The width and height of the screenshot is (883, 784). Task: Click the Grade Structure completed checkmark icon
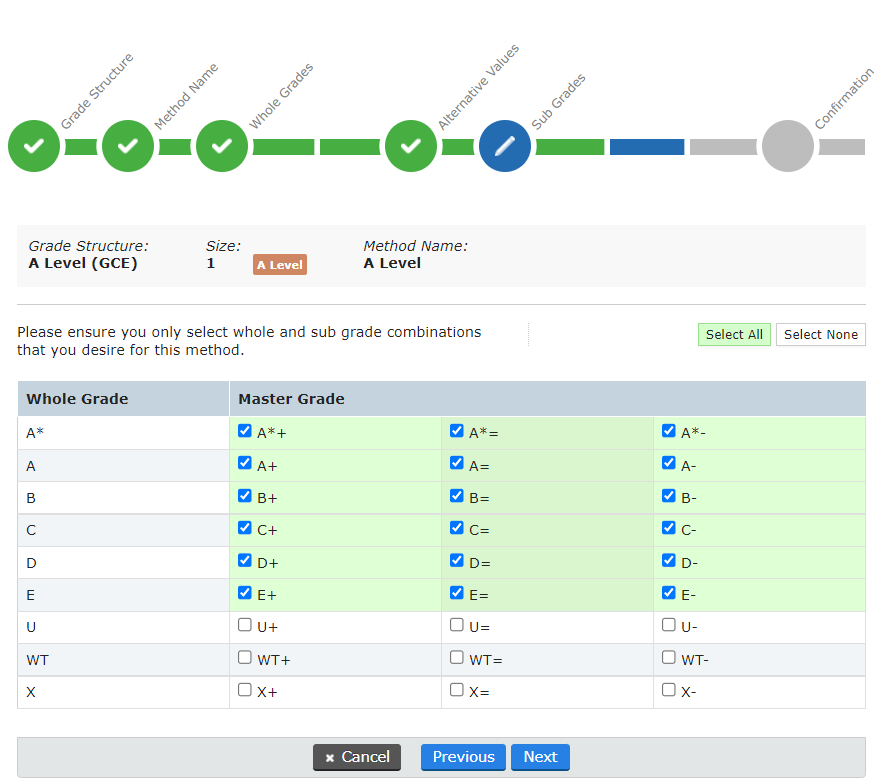click(x=33, y=146)
